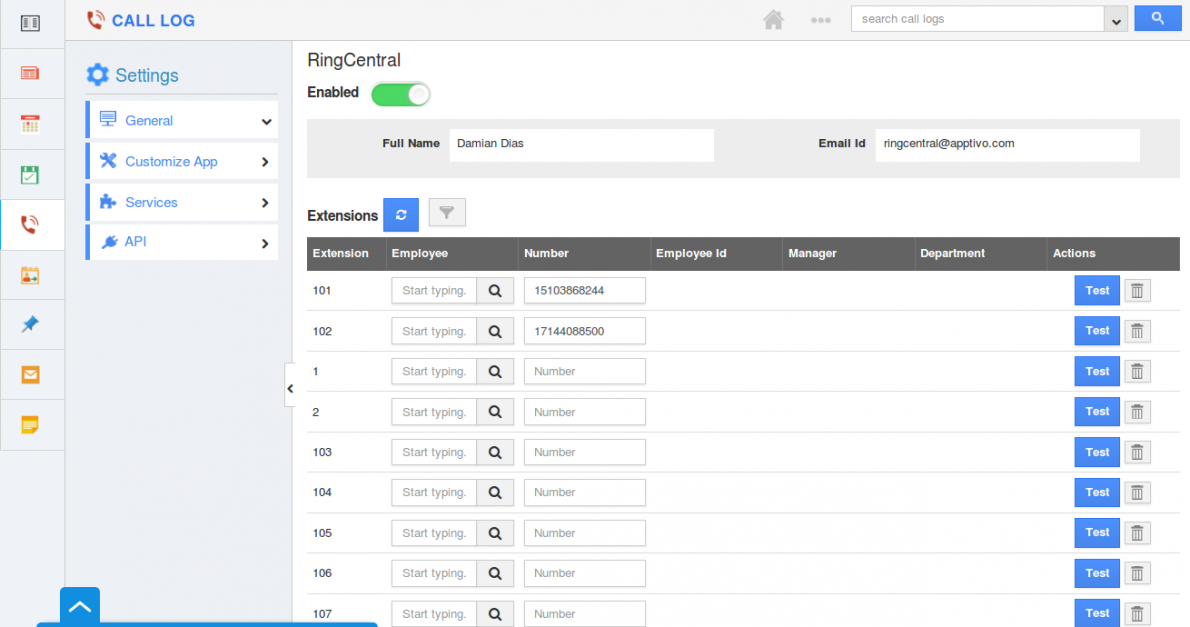Edit the Full Name field

click(581, 144)
